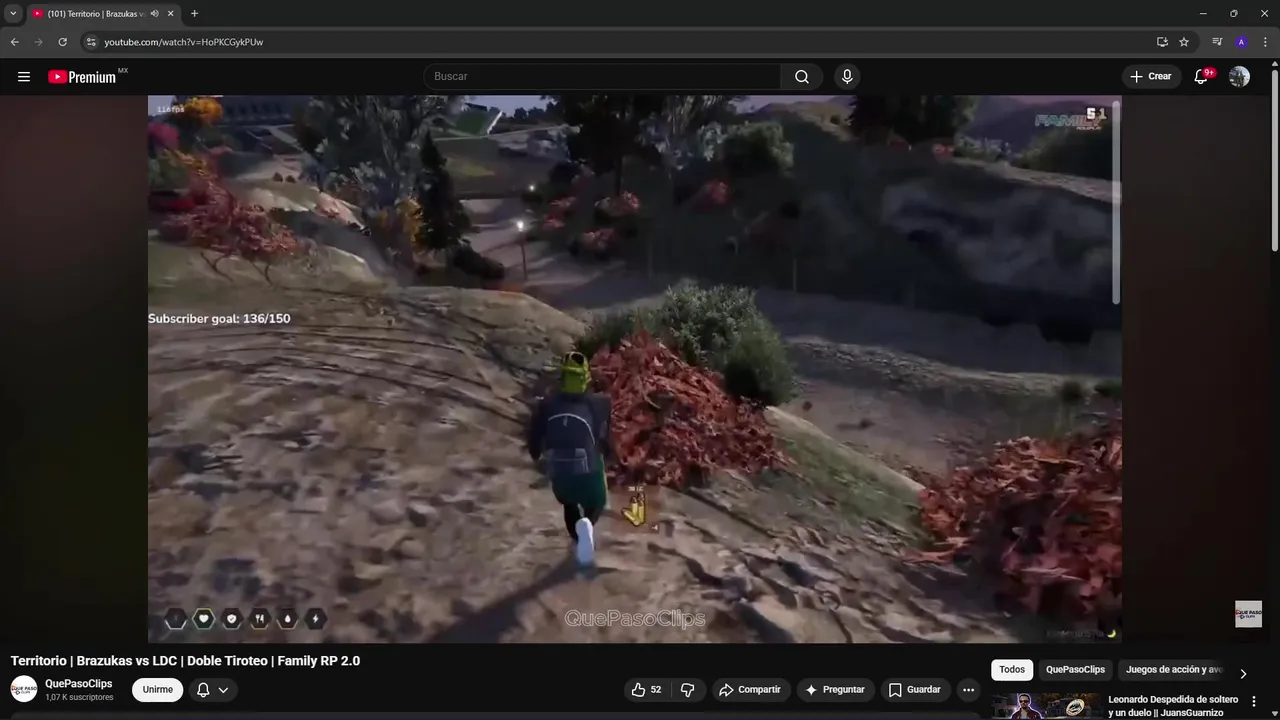Go to YouTube Premium home logo
Image resolution: width=1280 pixels, height=720 pixels.
(82, 77)
